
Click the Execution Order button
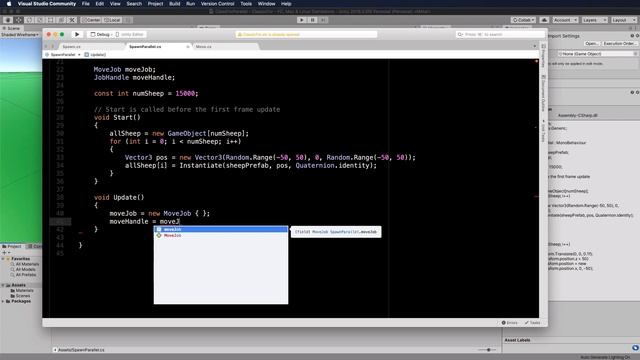click(x=619, y=43)
